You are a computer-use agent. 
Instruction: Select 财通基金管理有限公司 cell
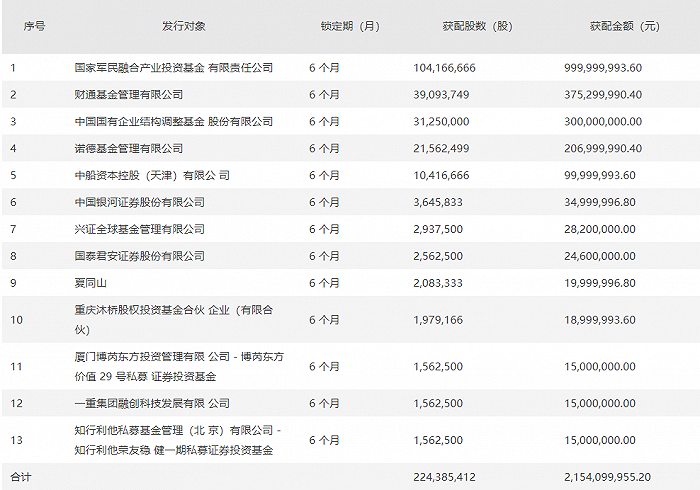129,95
